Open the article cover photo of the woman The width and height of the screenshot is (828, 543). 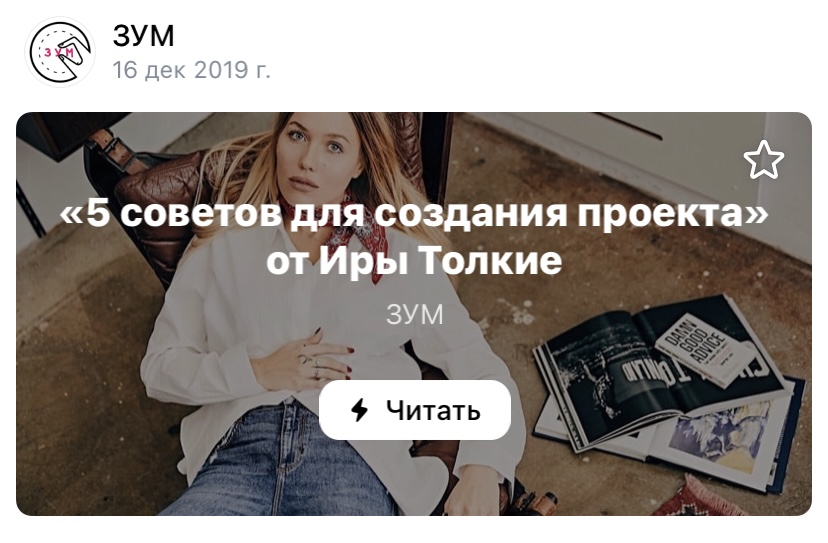414,314
